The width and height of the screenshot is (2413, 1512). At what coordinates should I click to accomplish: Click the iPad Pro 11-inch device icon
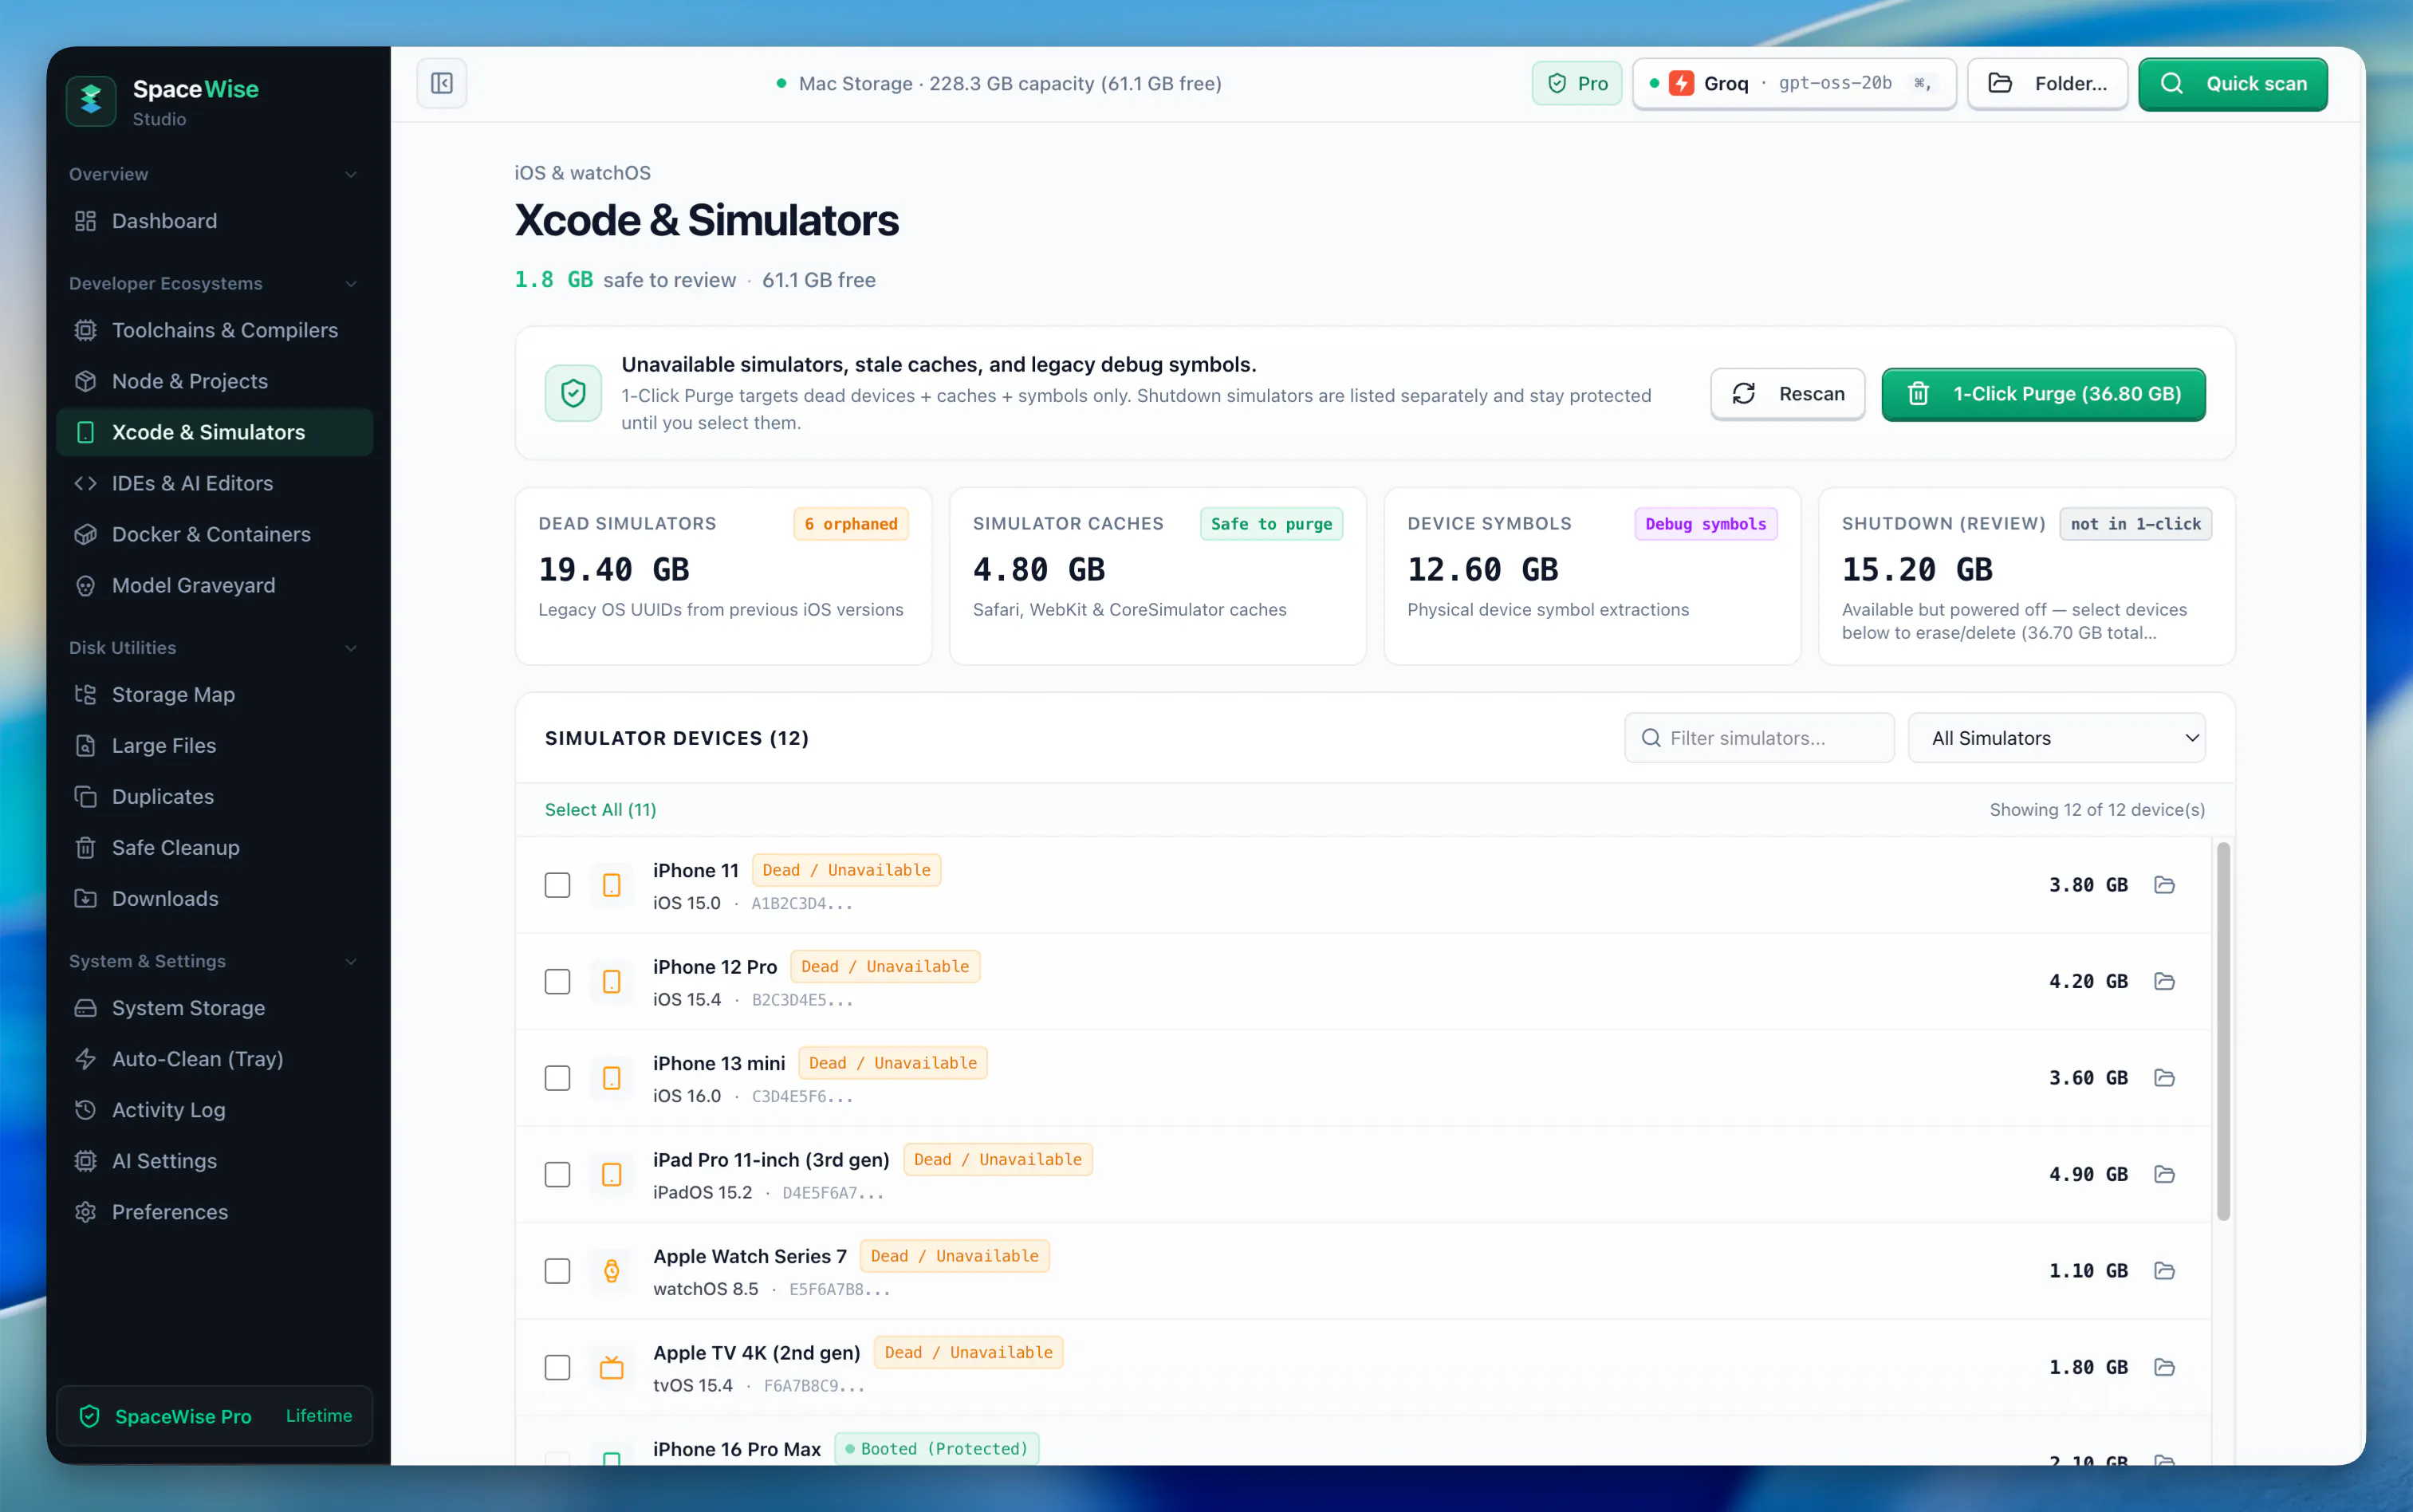611,1174
